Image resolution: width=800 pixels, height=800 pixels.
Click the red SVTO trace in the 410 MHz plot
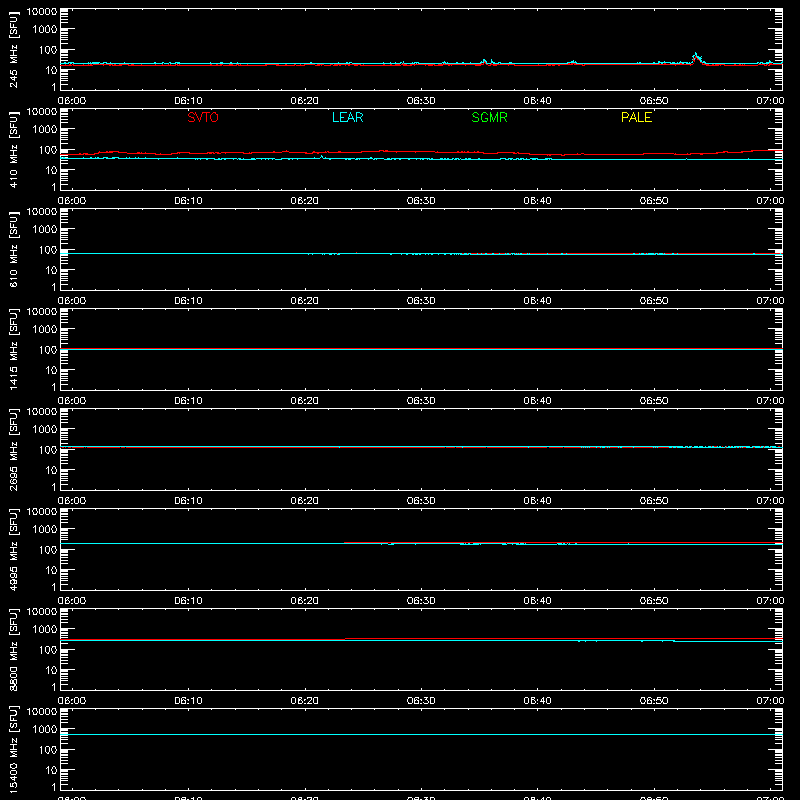click(x=421, y=152)
